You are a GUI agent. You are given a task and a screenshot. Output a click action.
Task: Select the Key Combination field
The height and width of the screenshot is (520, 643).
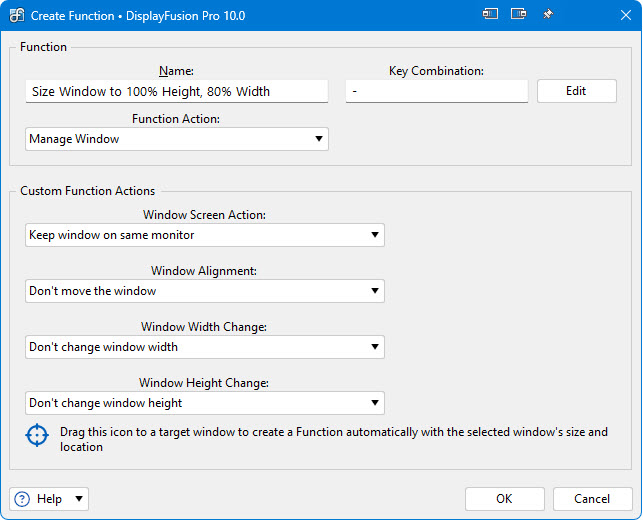pos(436,91)
